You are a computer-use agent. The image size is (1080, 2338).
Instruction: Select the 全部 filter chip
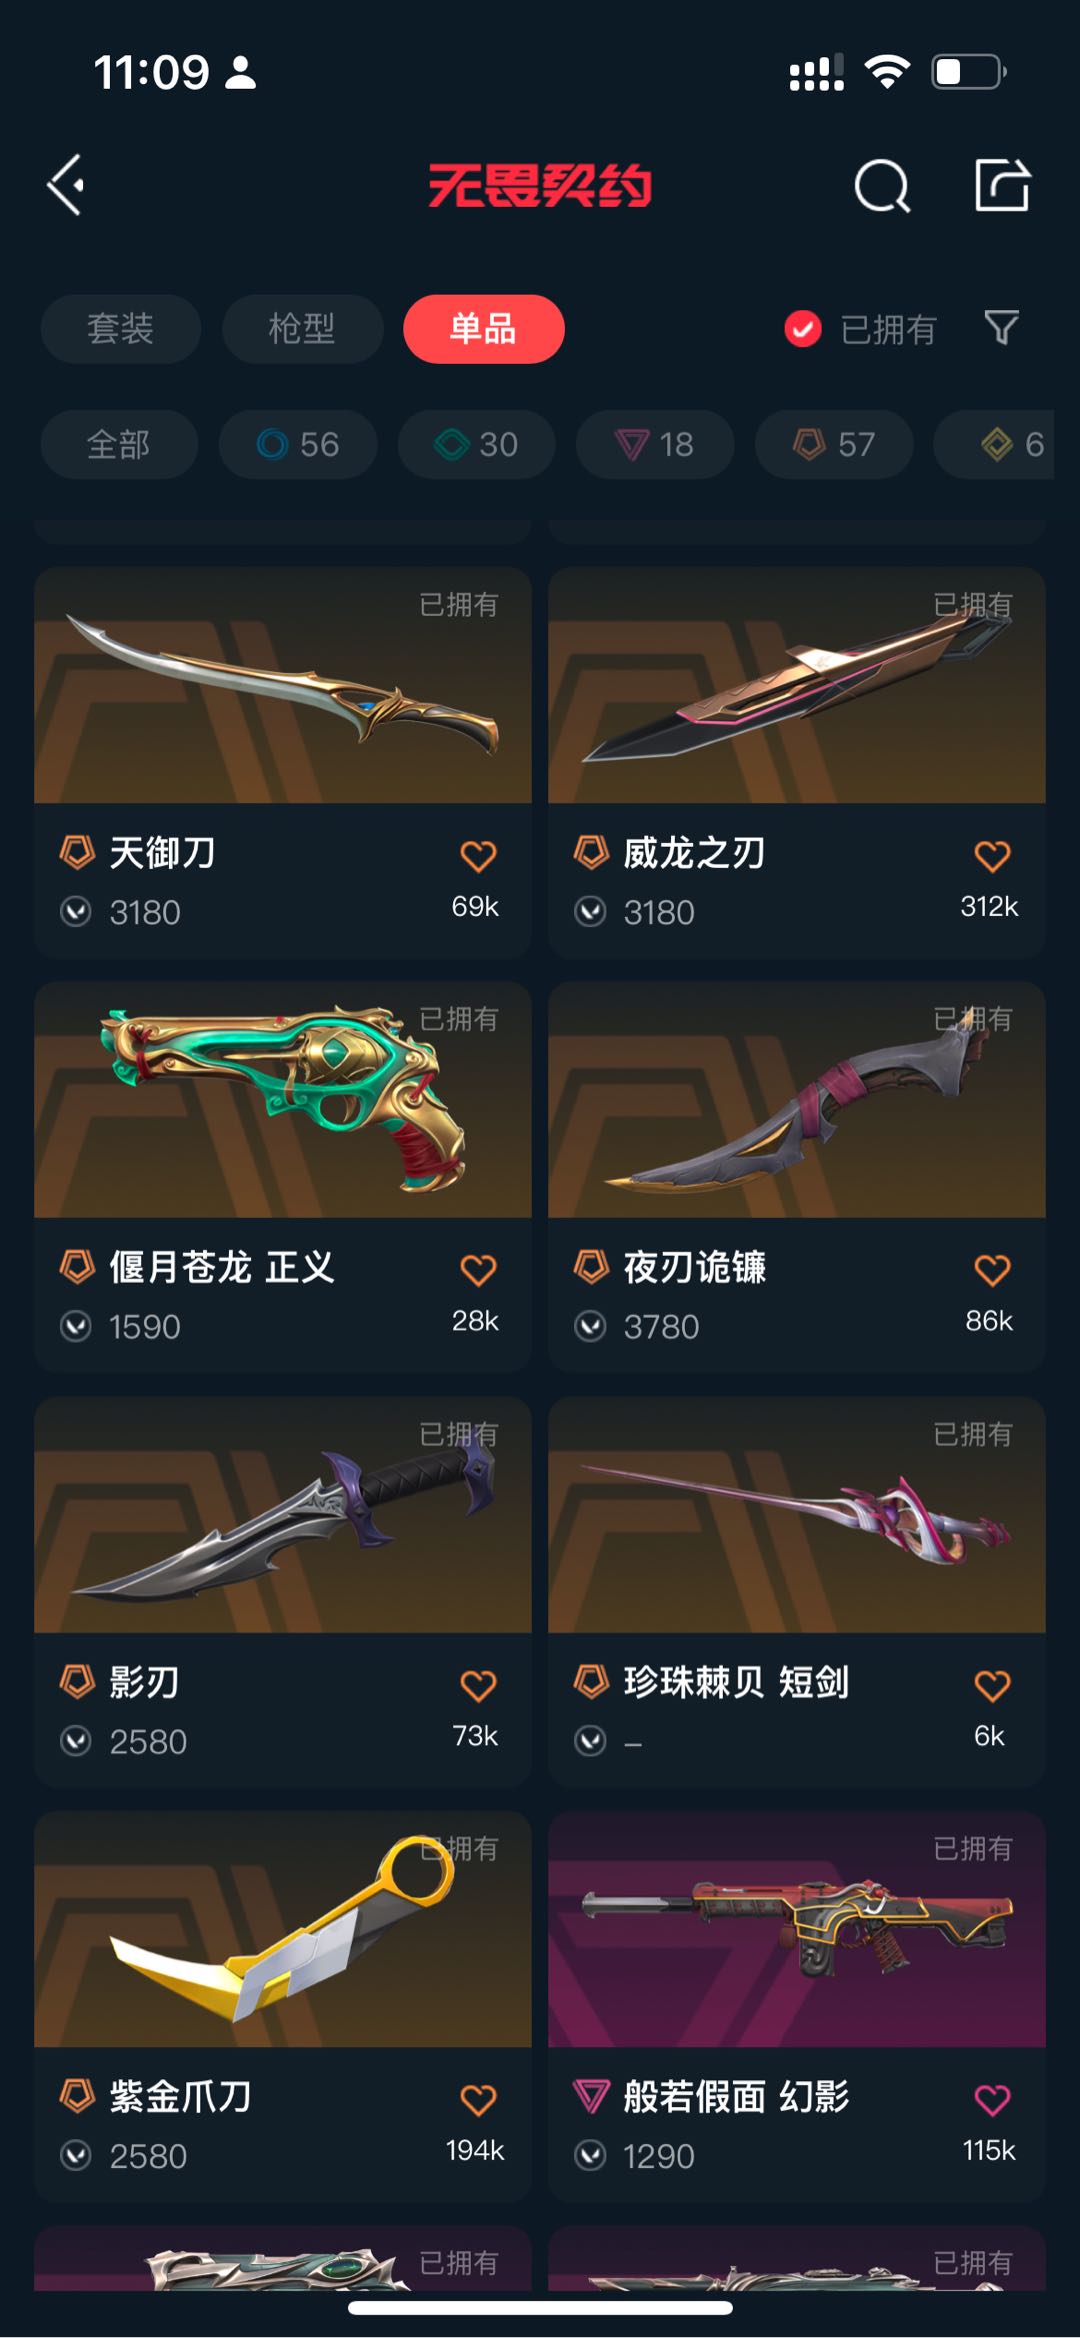pos(119,444)
